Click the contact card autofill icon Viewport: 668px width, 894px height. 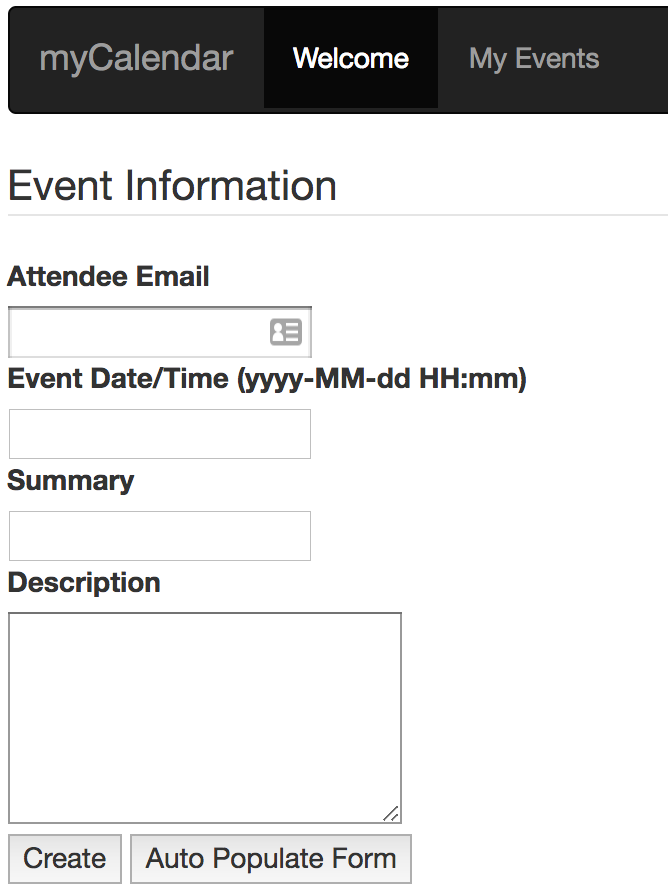(286, 332)
